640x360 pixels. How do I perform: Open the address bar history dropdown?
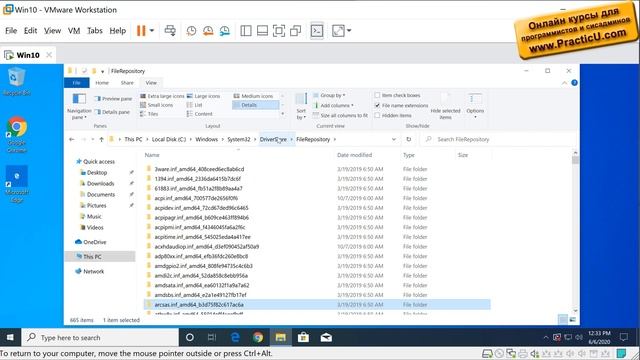point(393,139)
